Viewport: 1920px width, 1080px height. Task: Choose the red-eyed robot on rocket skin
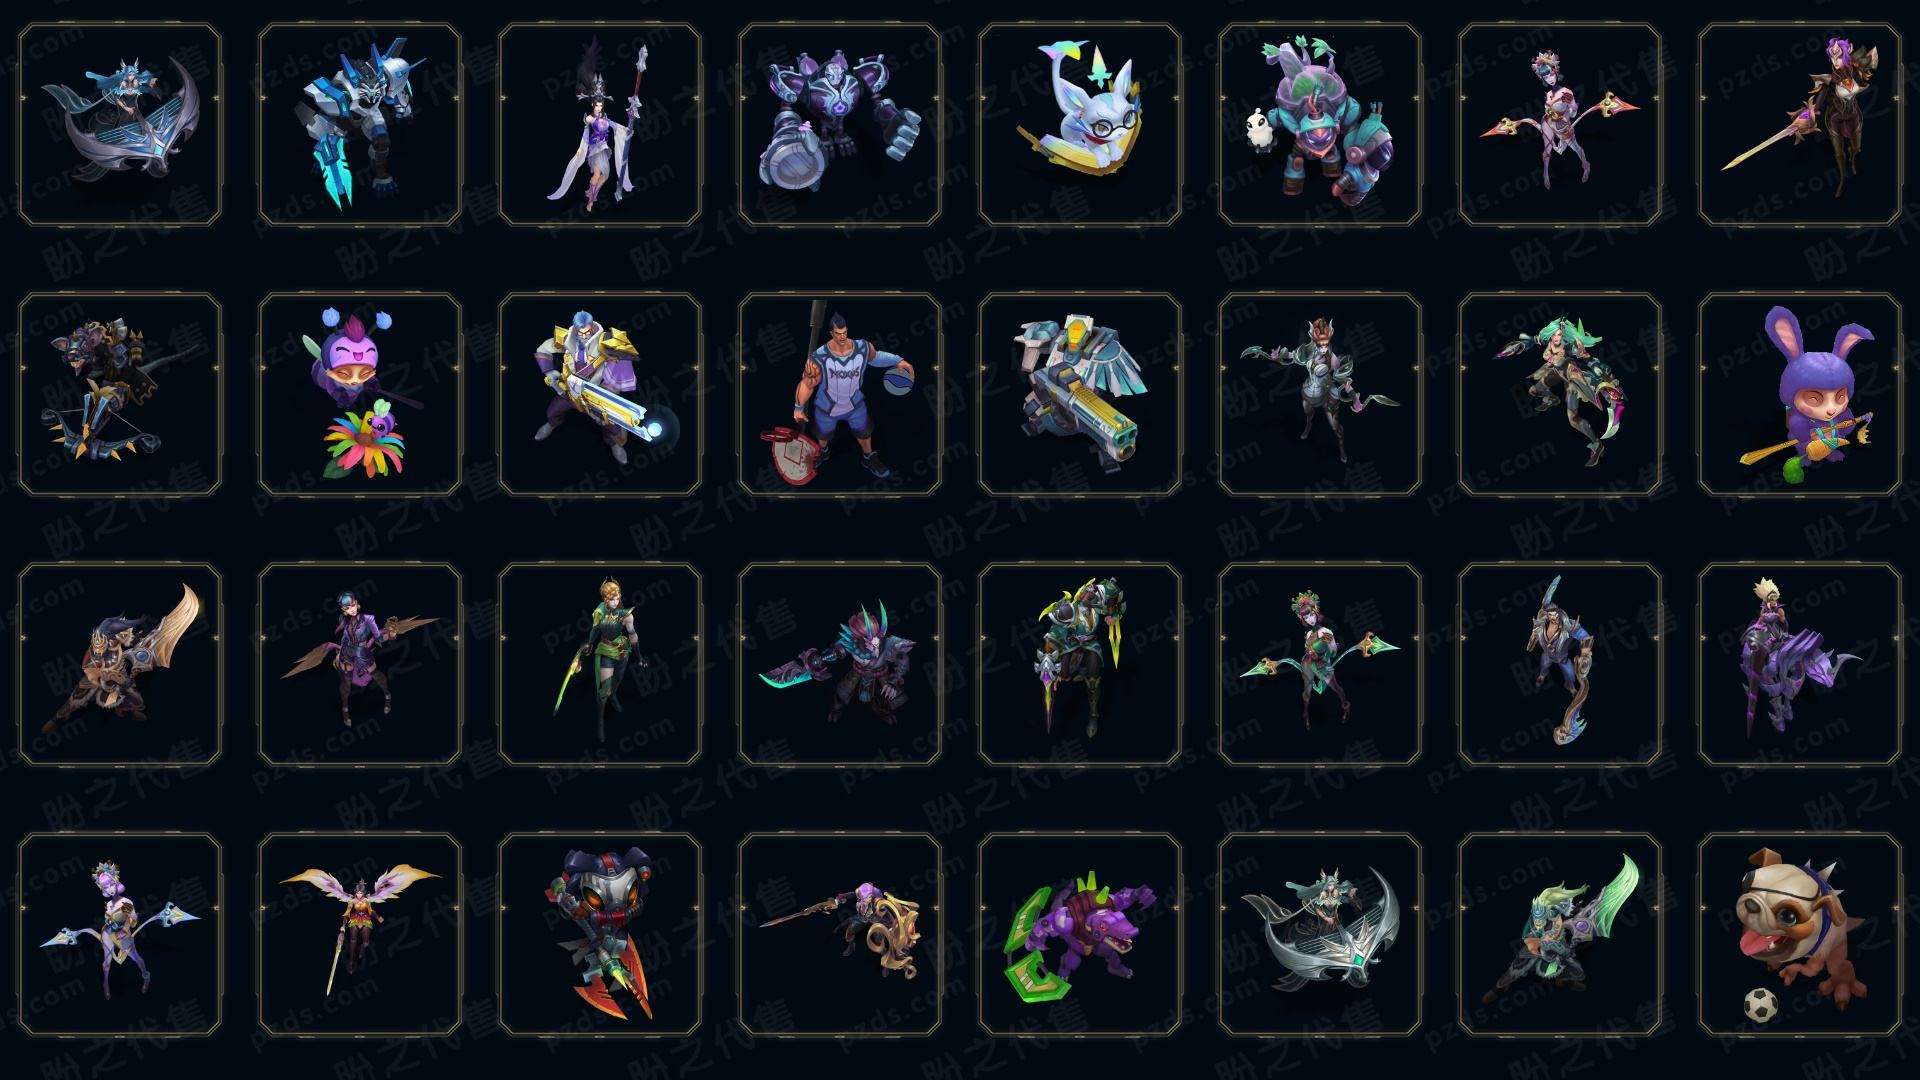[x=600, y=934]
